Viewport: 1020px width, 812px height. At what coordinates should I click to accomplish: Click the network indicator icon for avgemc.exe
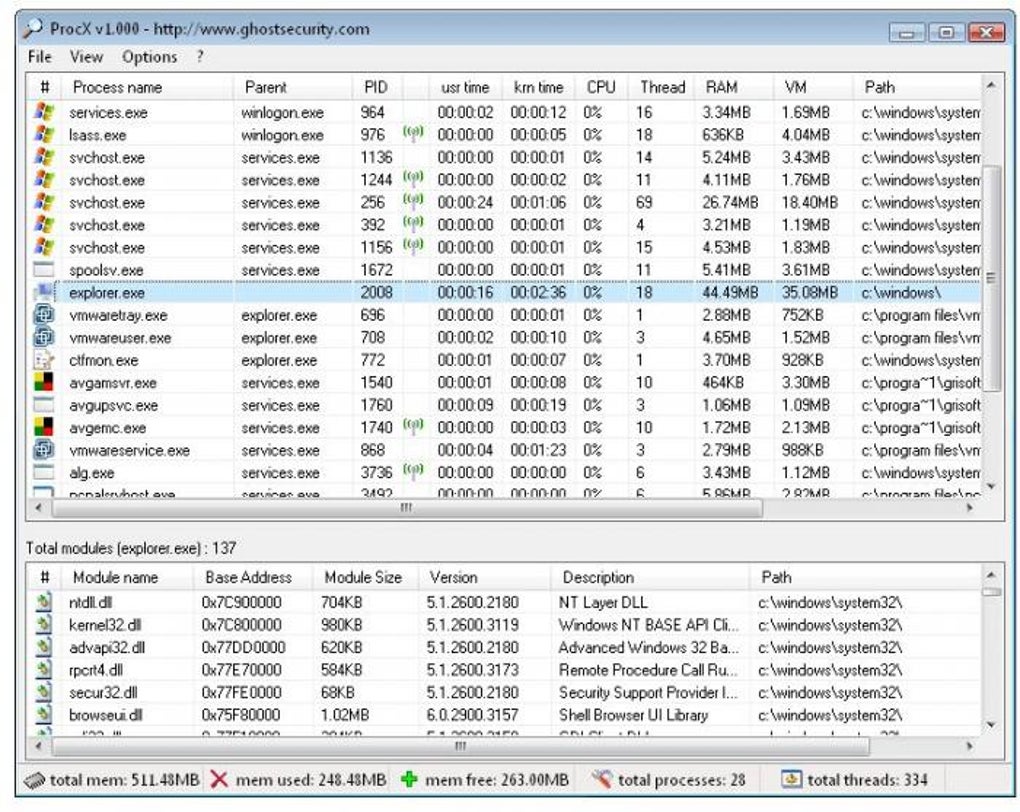413,426
